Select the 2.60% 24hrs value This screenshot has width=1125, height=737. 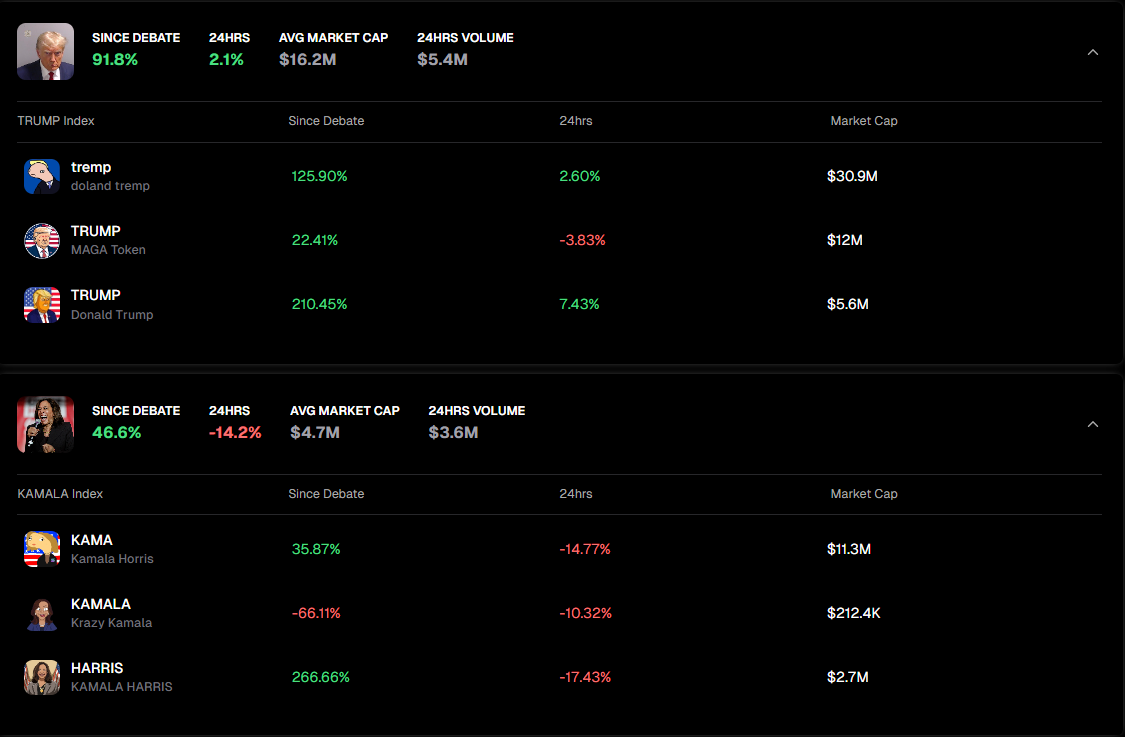[580, 176]
